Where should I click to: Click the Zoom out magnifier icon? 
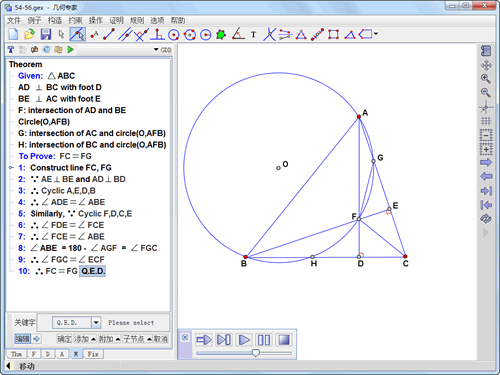(x=486, y=93)
